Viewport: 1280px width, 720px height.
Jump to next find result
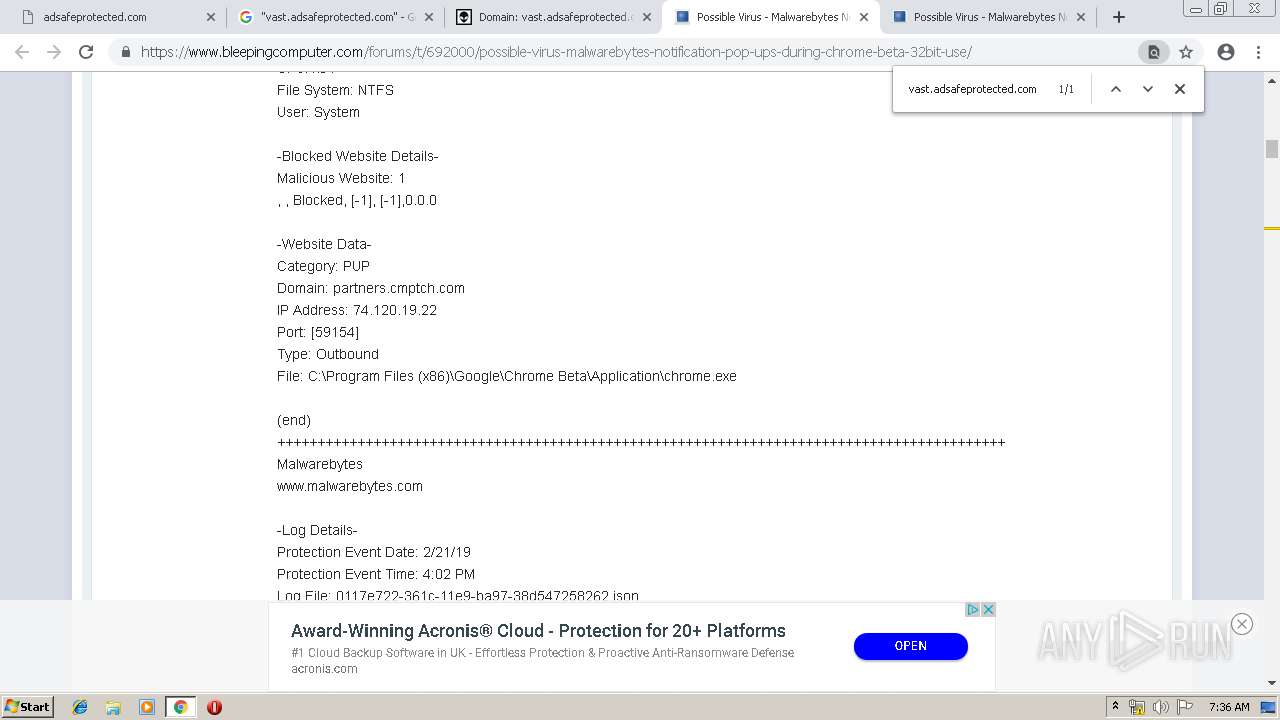click(1148, 89)
